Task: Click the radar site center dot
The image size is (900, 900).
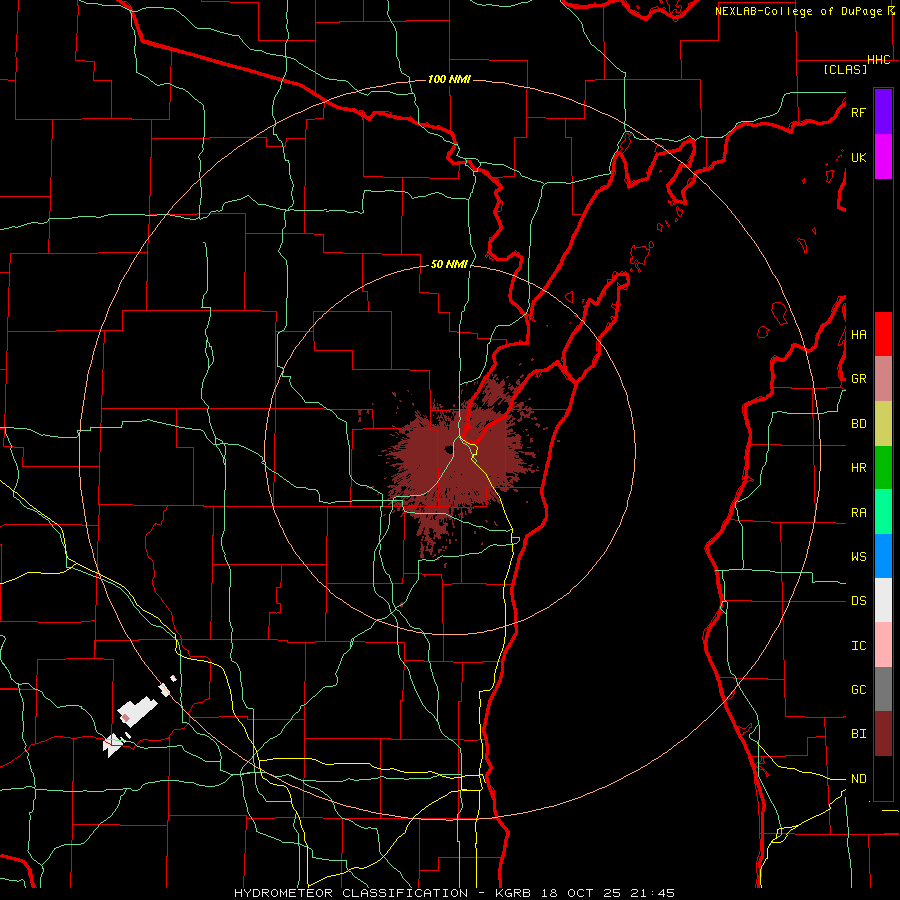Action: 448,450
